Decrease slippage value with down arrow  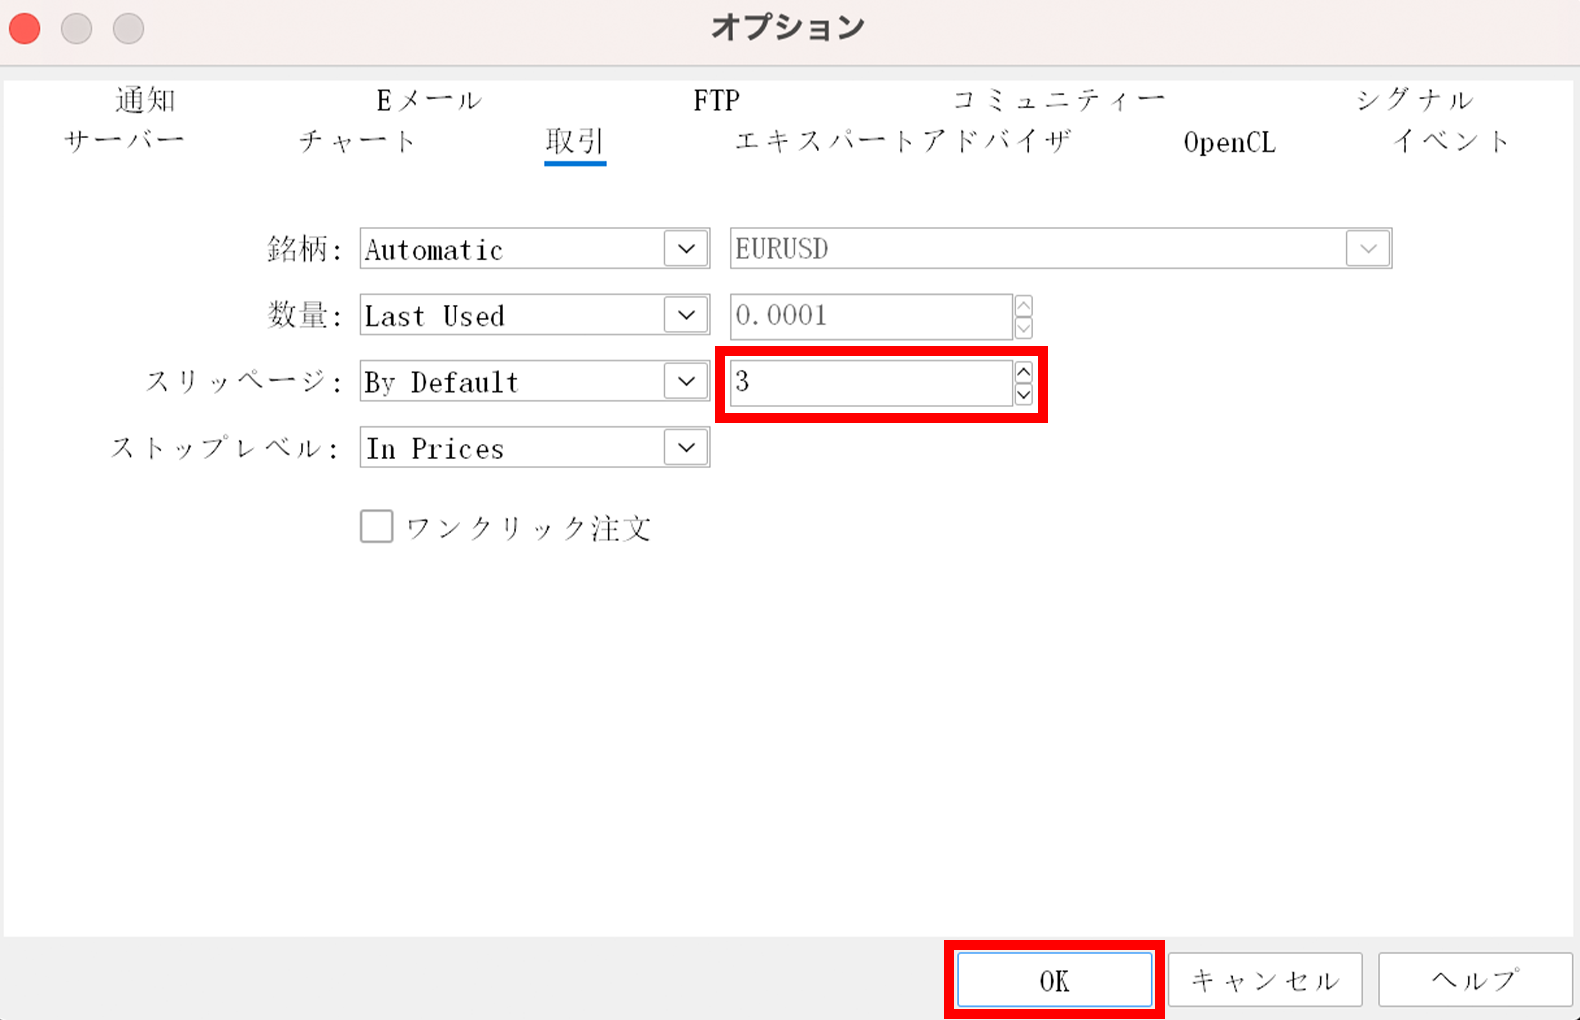1023,394
